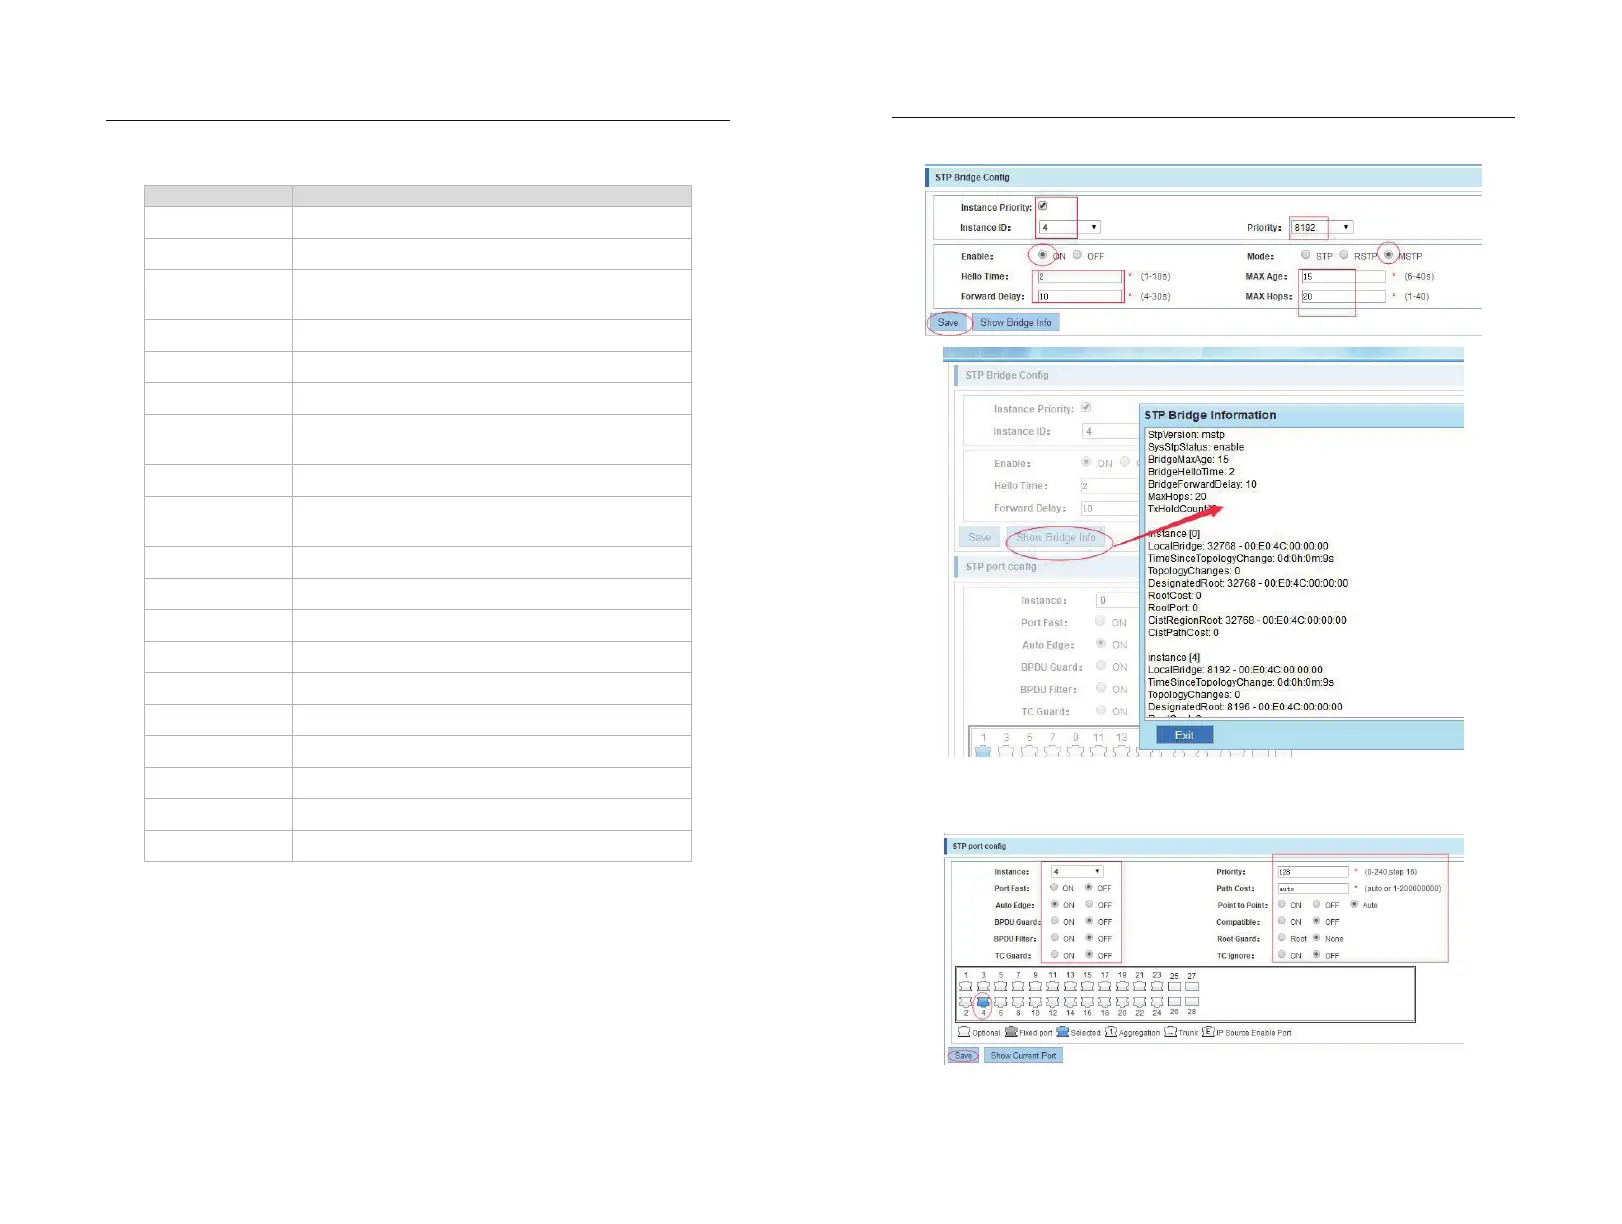Turn Port Fast ON in bottom port config
Screen dimensions: 1622x1224
pos(1054,887)
